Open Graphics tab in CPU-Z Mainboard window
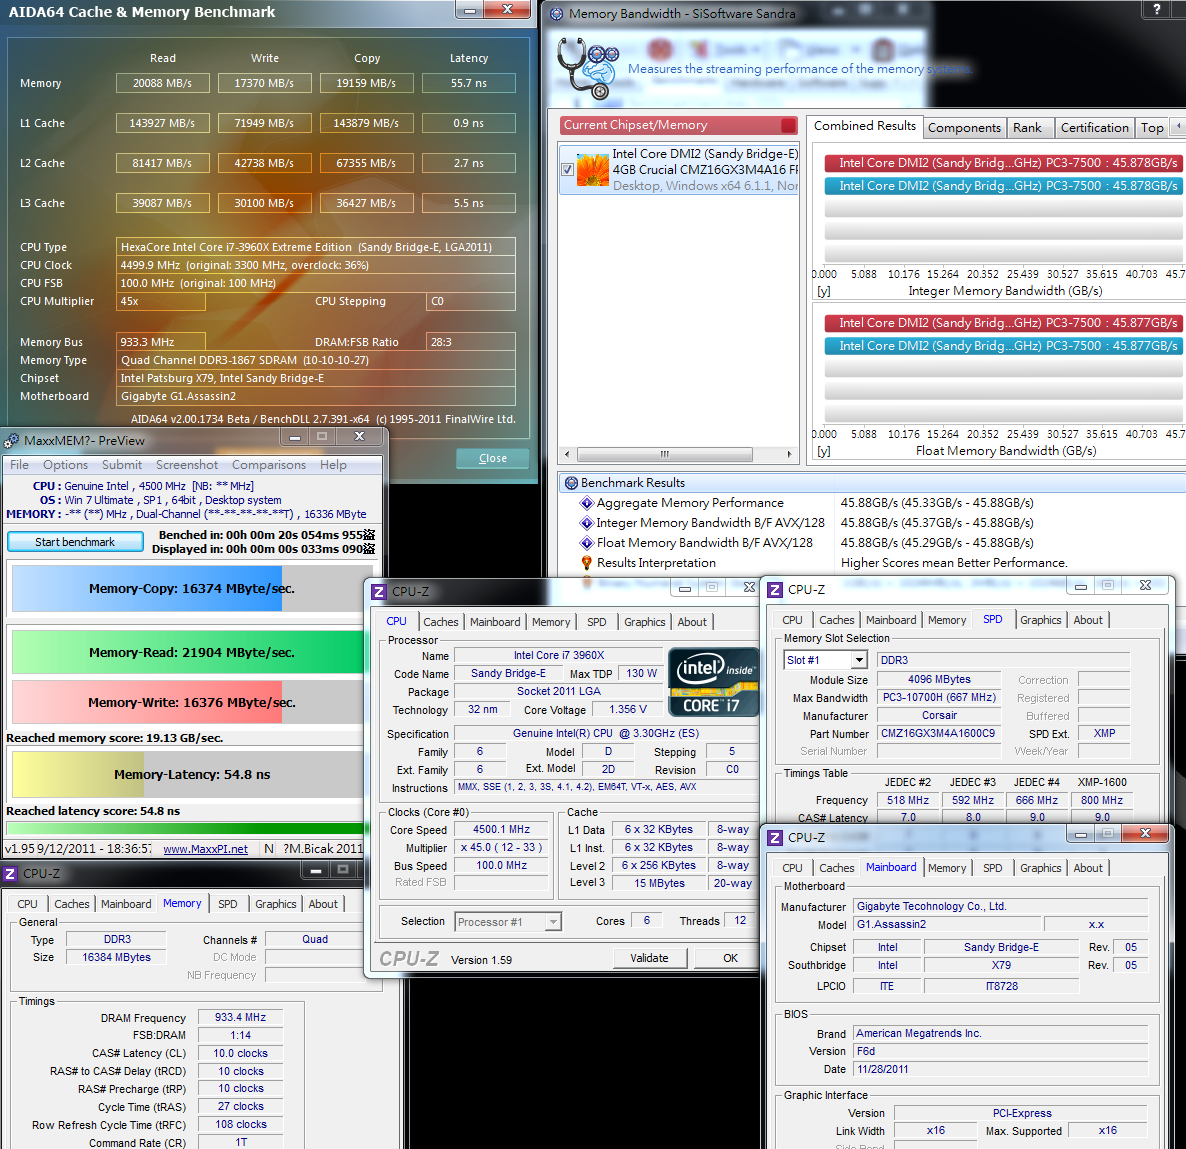 click(1040, 868)
